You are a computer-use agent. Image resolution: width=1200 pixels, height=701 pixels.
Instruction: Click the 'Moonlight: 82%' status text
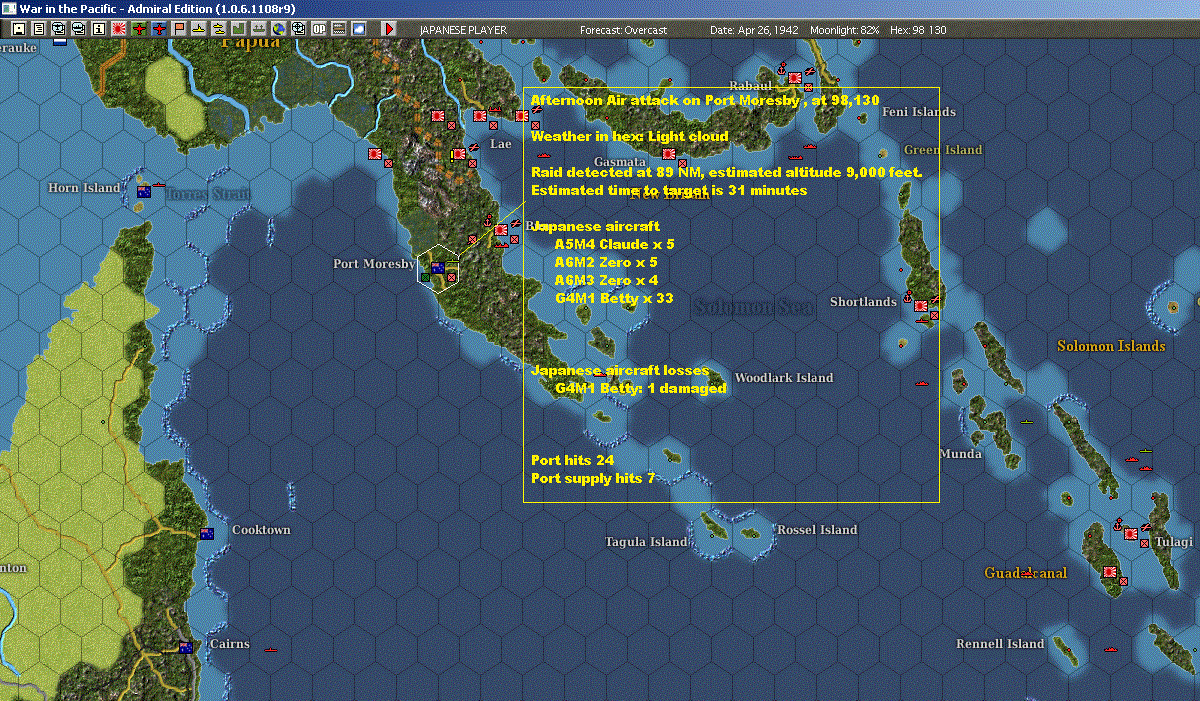click(x=843, y=30)
